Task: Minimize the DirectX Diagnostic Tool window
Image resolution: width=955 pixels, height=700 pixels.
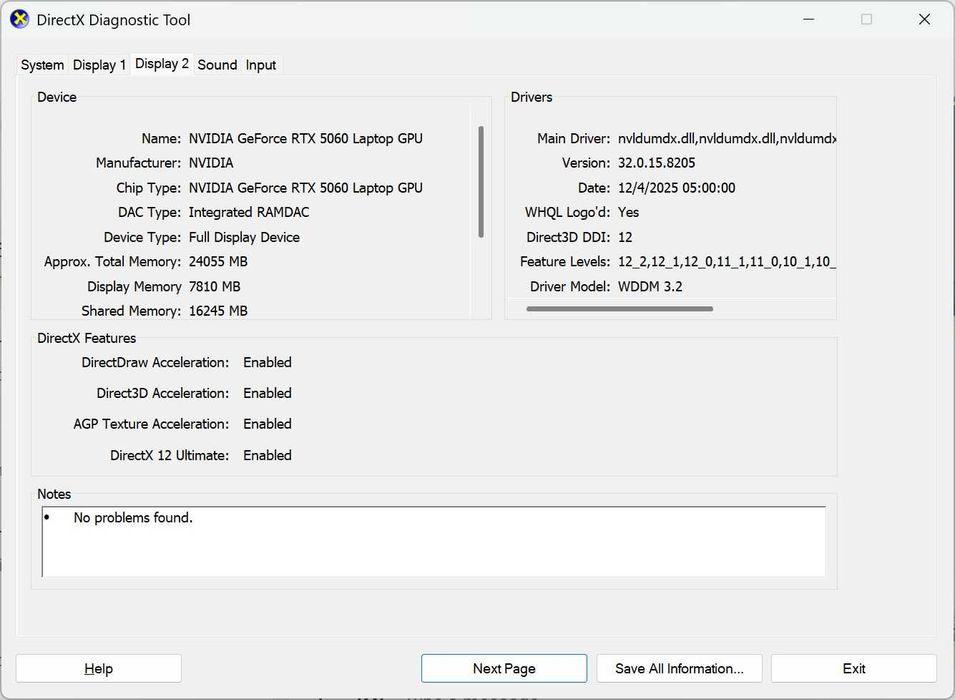Action: [809, 19]
